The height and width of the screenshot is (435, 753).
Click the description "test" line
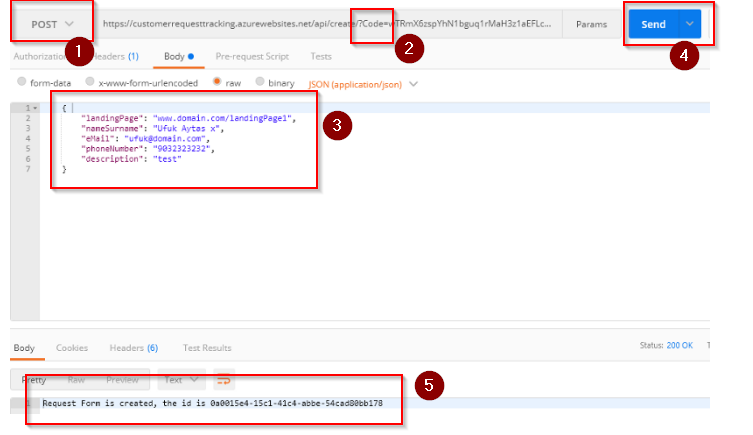coord(131,159)
